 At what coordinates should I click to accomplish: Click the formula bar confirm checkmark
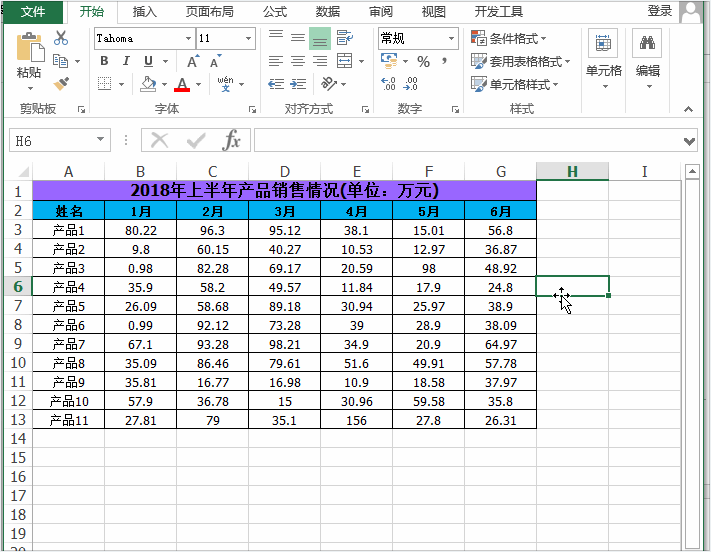[196, 140]
